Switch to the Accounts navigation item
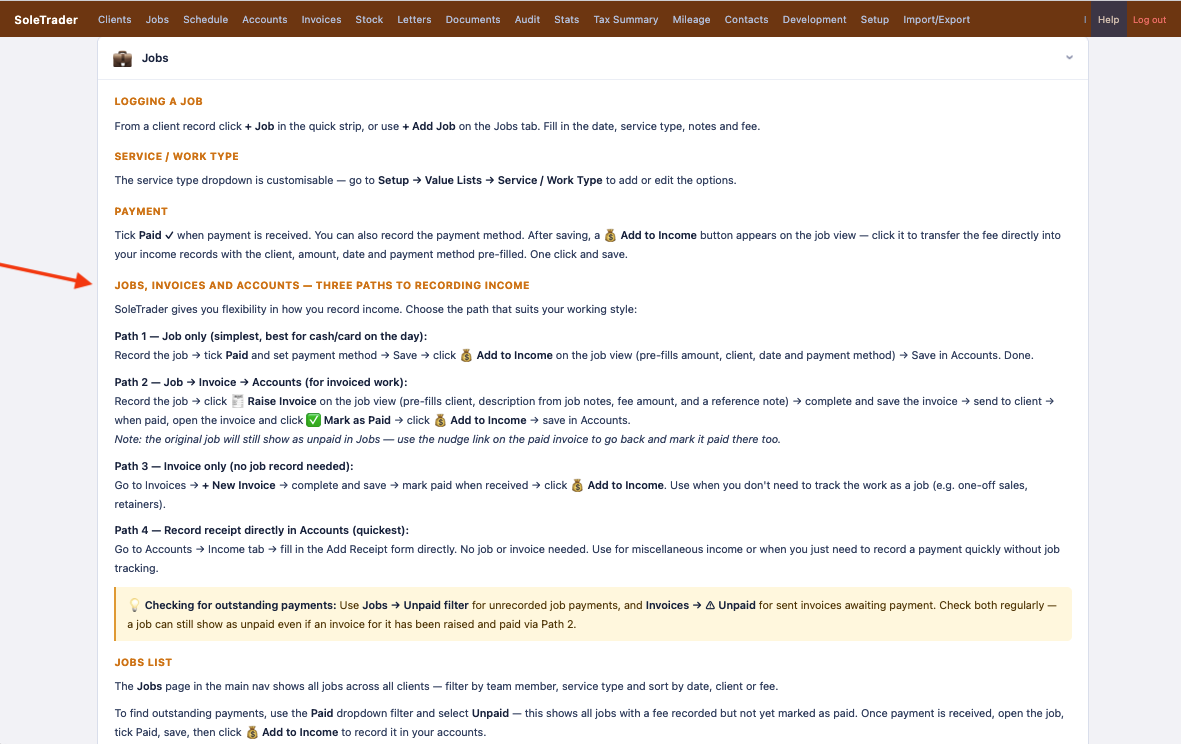The image size is (1181, 744). (x=264, y=20)
